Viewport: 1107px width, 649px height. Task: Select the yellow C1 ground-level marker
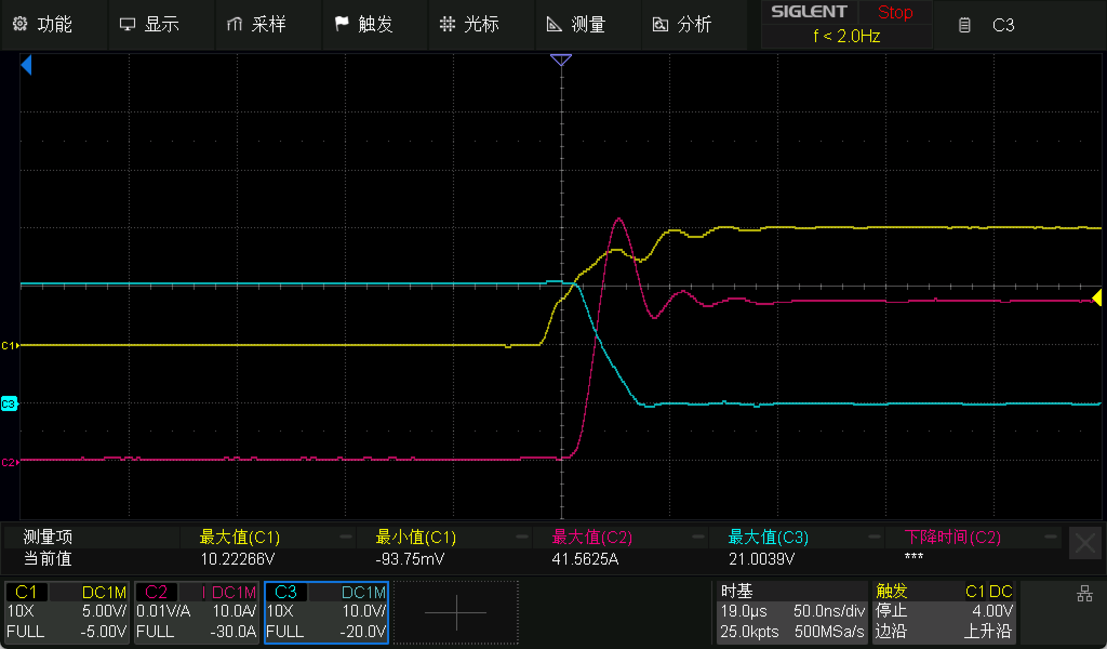9,345
